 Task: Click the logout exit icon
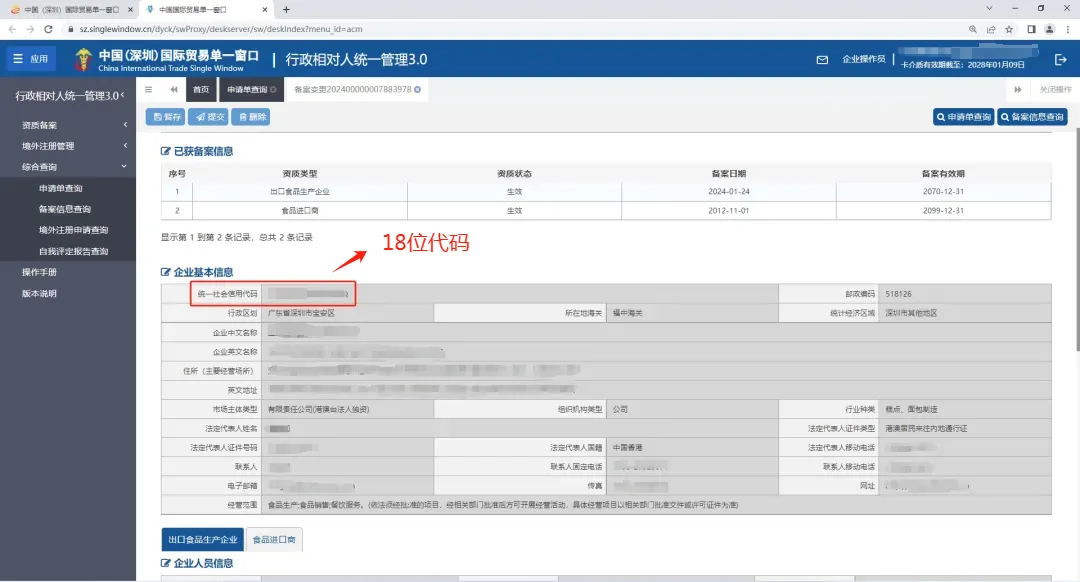click(x=1061, y=60)
